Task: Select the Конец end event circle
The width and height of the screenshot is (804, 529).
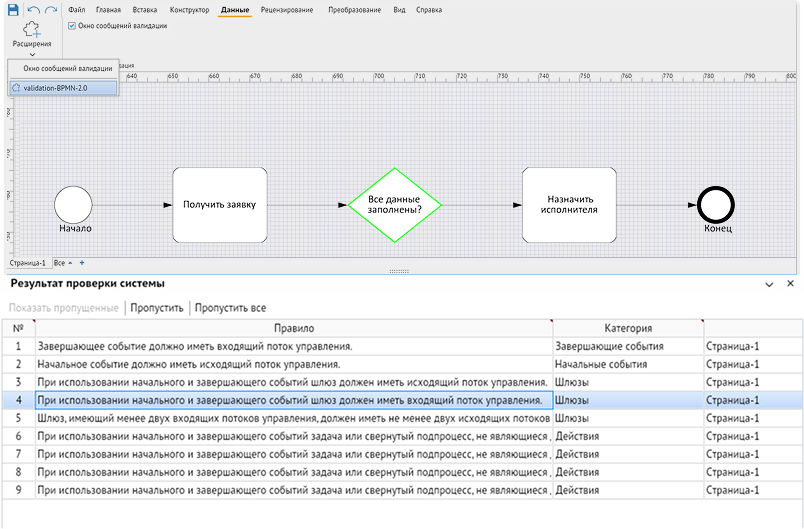Action: point(716,205)
